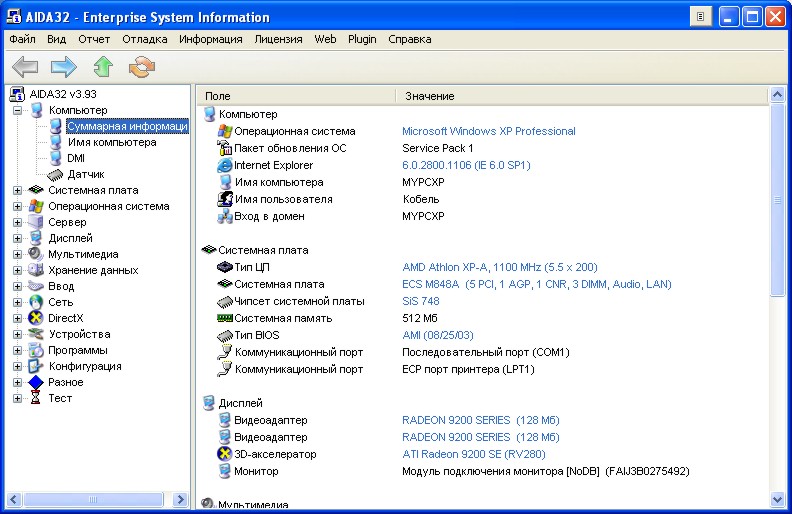
Task: Click the Тест hourglass icon
Action: pyautogui.click(x=36, y=398)
